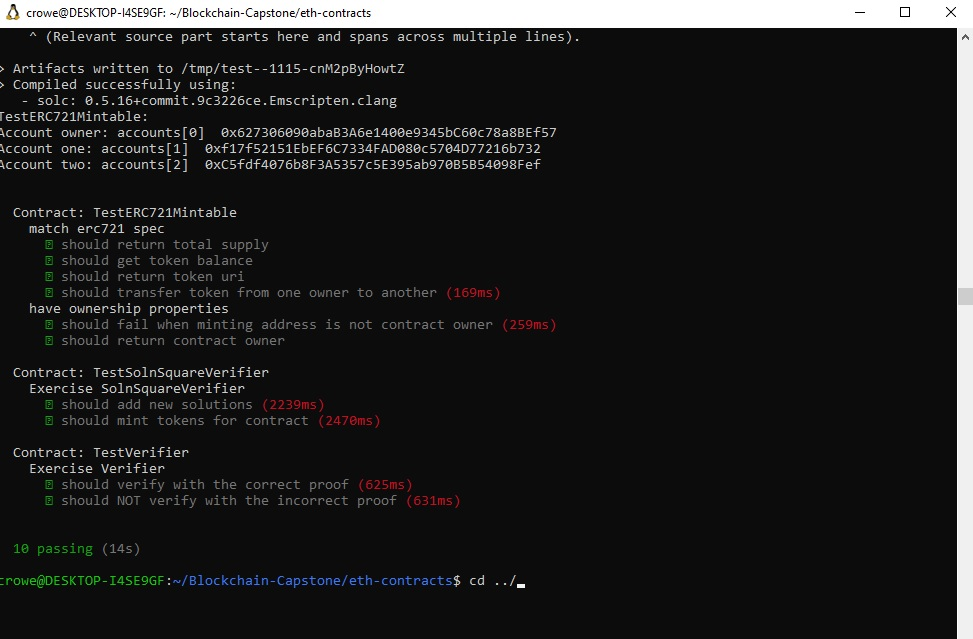
Task: Click the 'TestERC721Mintable:' log line
Action: (x=74, y=117)
